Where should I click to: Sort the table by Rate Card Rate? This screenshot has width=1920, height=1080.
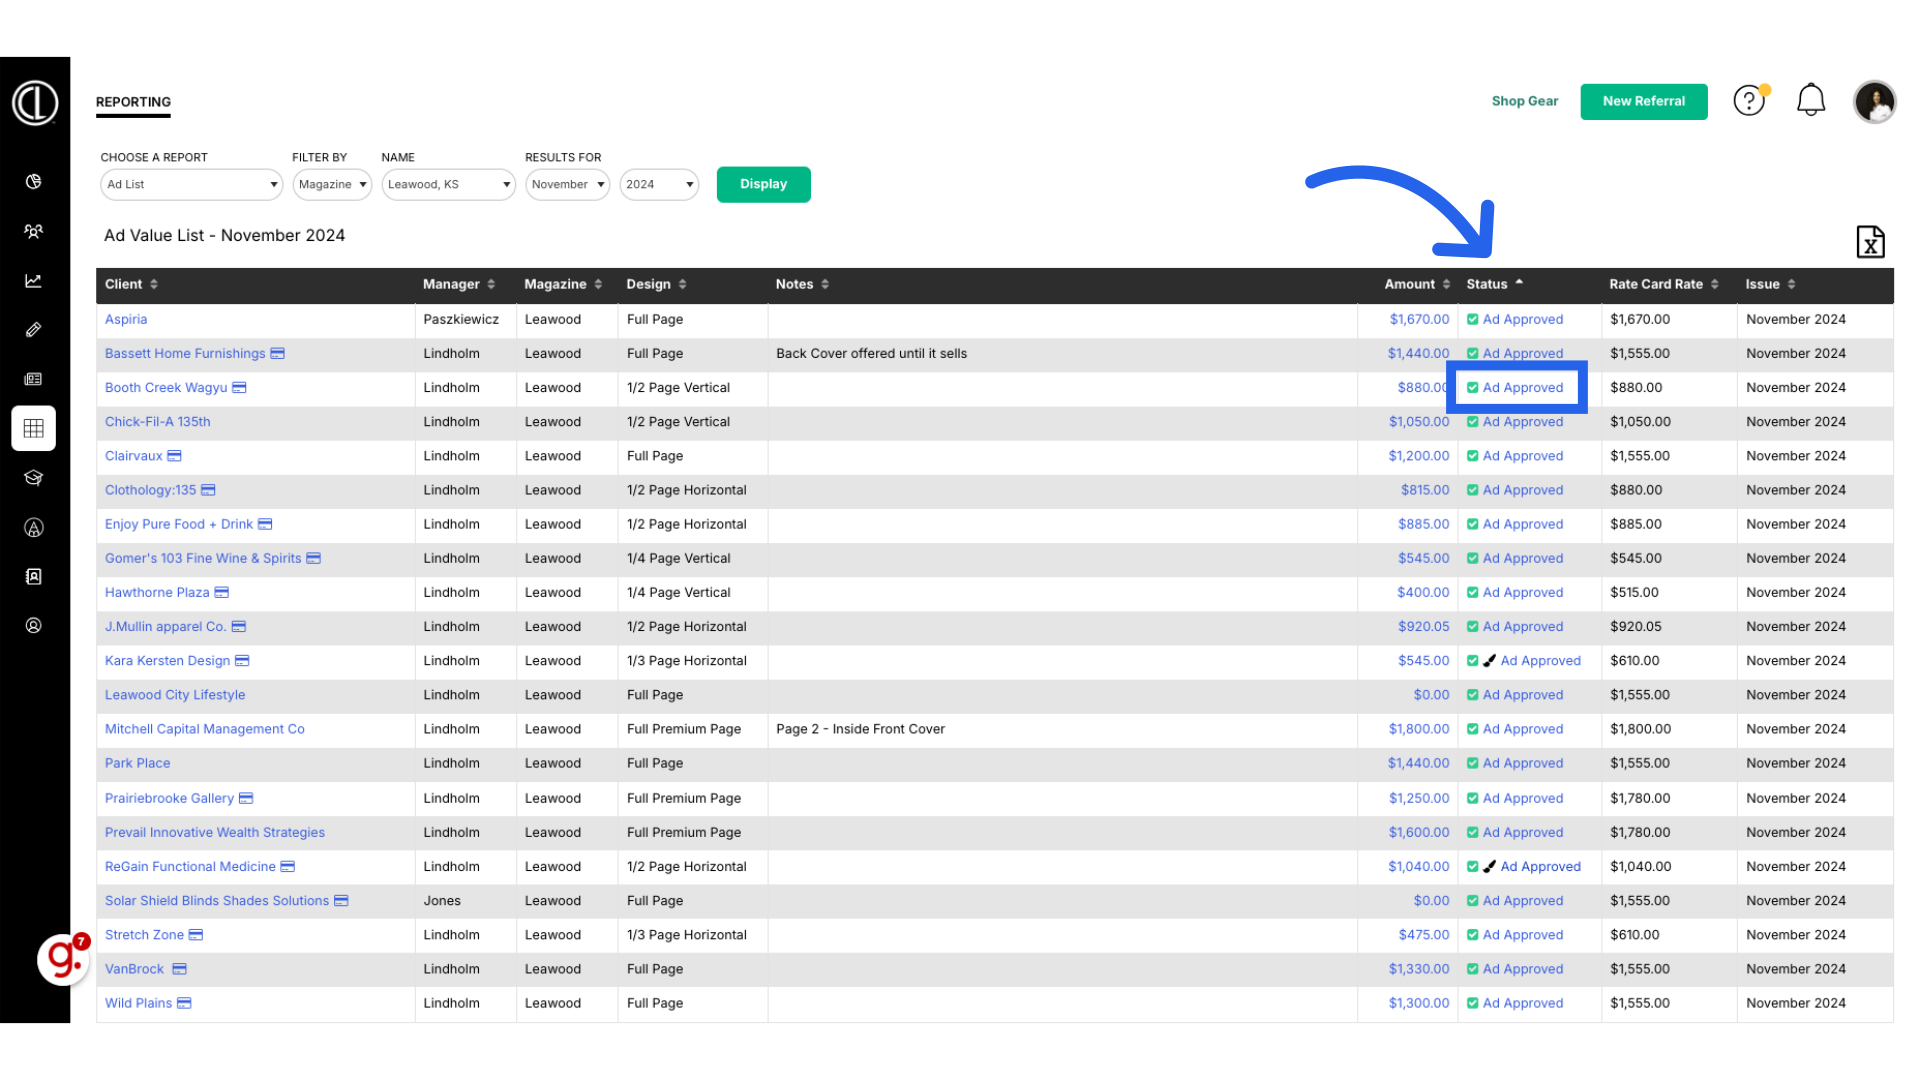coord(1664,284)
